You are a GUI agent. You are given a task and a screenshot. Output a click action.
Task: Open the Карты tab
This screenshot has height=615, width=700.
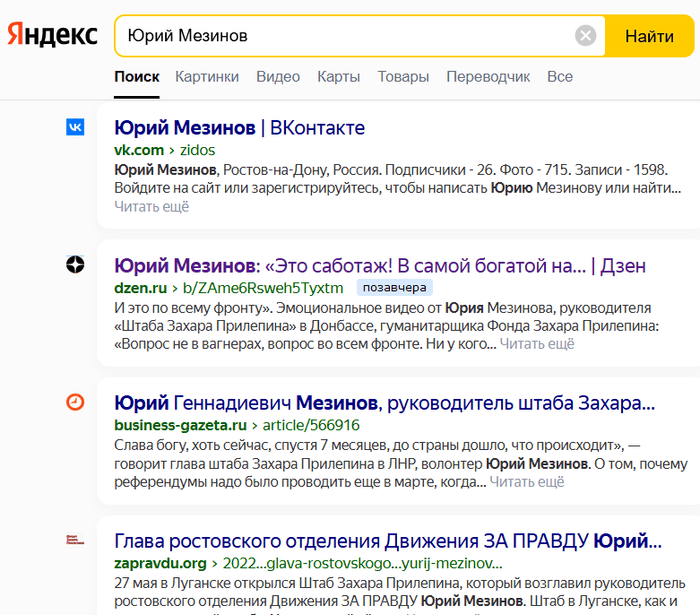[338, 77]
